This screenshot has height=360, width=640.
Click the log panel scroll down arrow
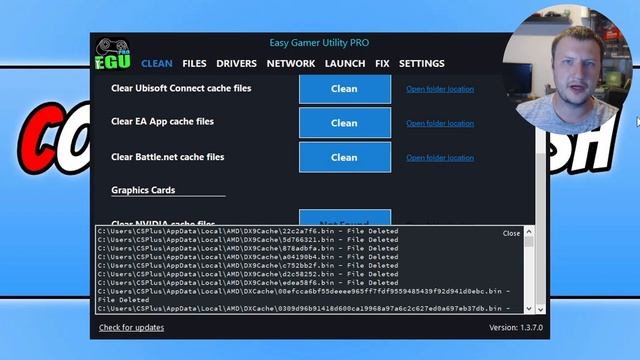[x=529, y=309]
